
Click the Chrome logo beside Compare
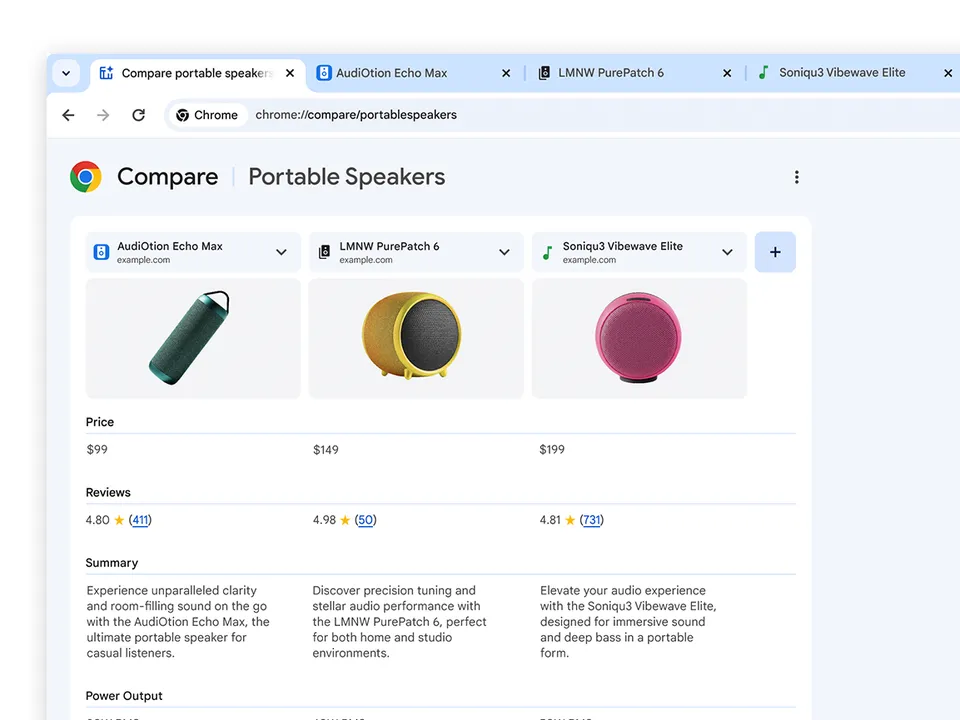tap(86, 177)
